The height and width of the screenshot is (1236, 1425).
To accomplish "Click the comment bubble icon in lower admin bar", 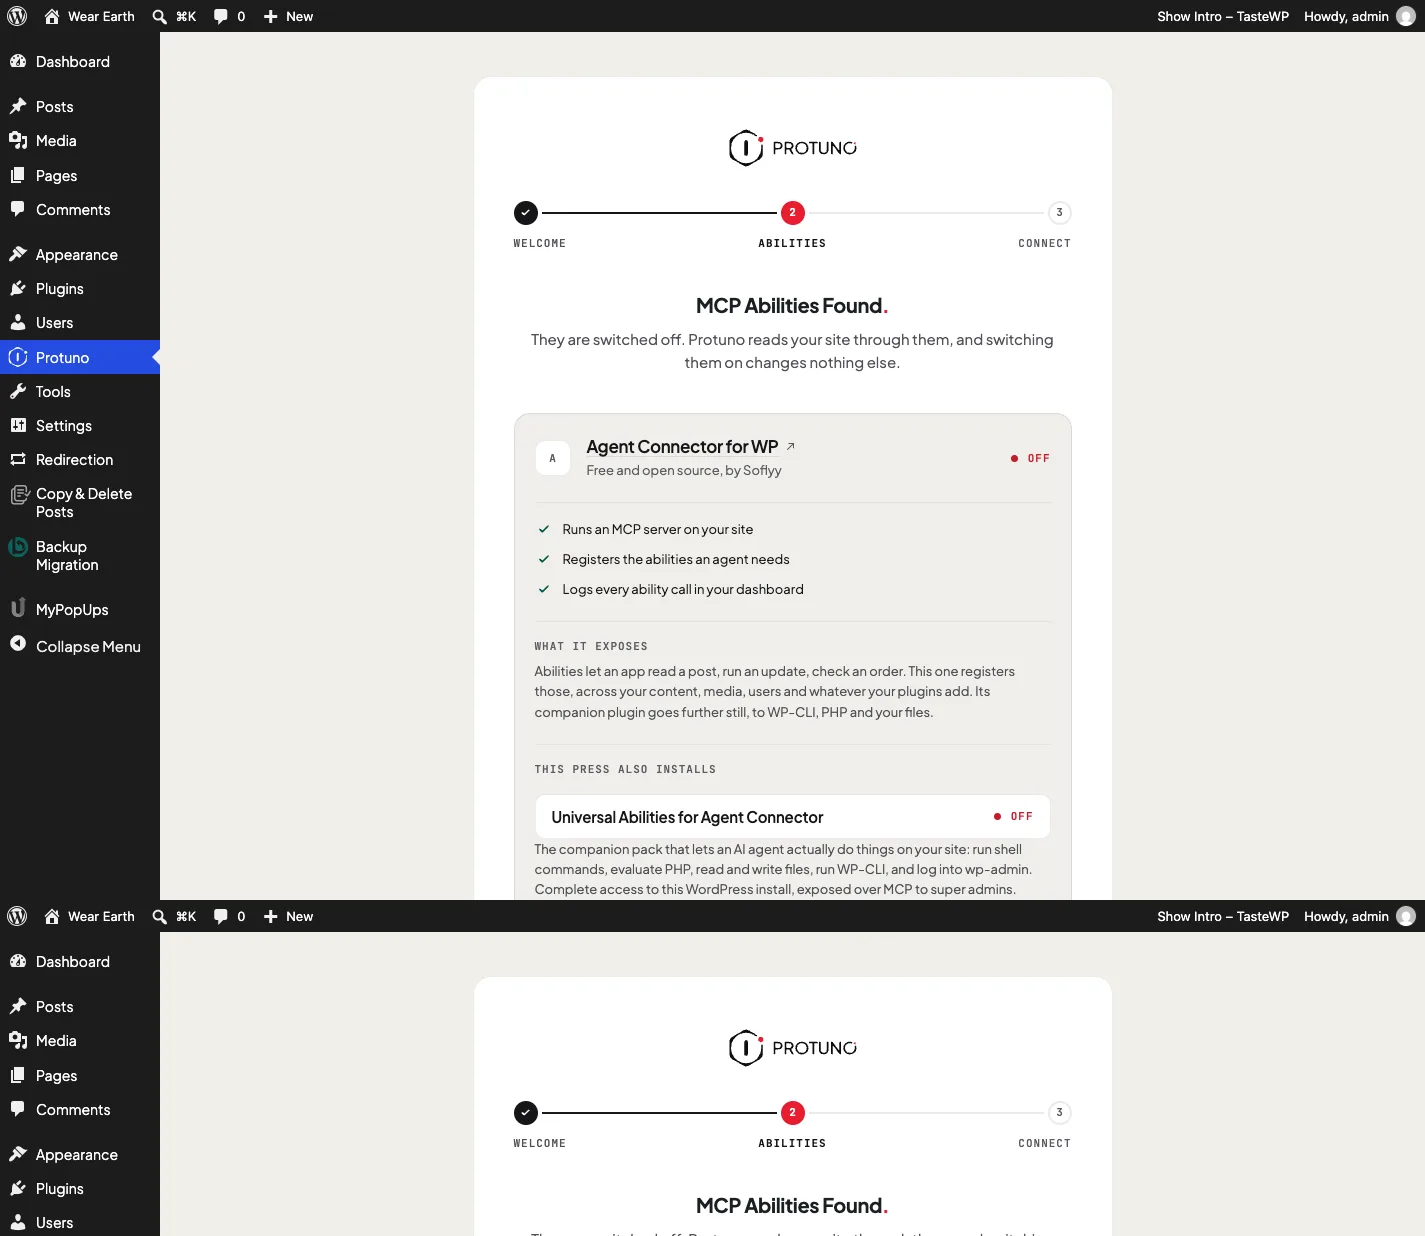I will tap(221, 917).
